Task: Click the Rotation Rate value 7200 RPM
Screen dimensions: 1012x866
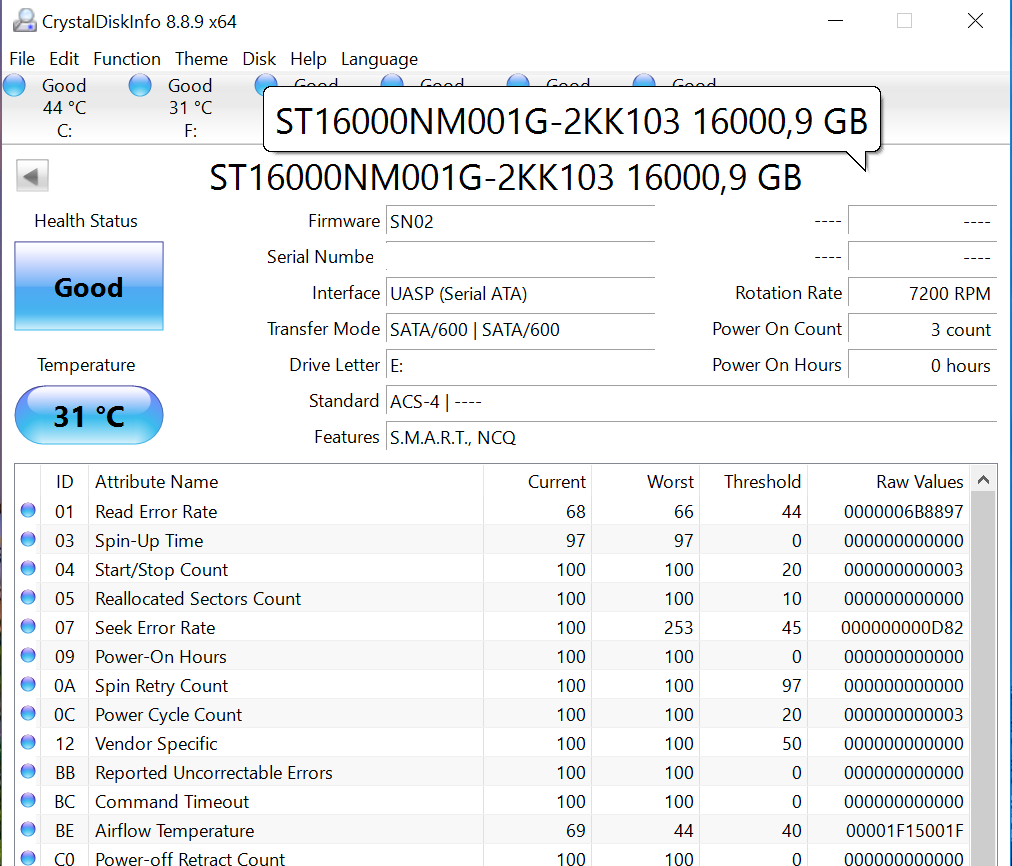Action: (x=922, y=294)
